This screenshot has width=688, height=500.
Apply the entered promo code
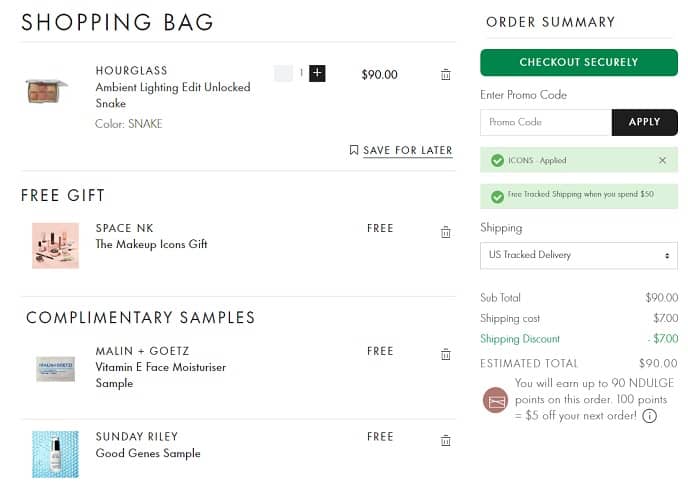pos(644,122)
